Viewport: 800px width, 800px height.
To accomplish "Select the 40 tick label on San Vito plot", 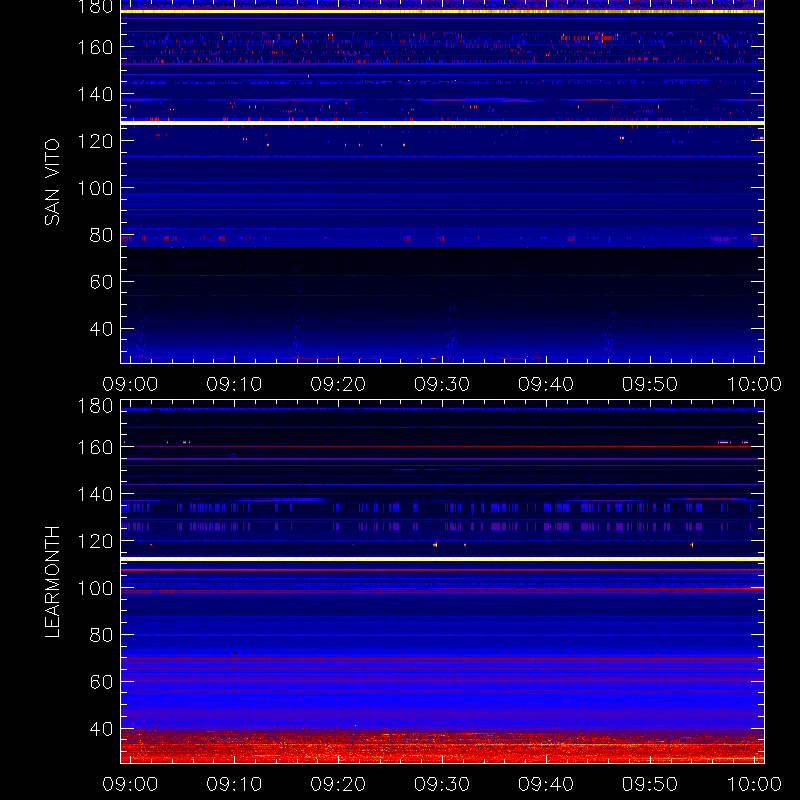I will click(x=101, y=329).
